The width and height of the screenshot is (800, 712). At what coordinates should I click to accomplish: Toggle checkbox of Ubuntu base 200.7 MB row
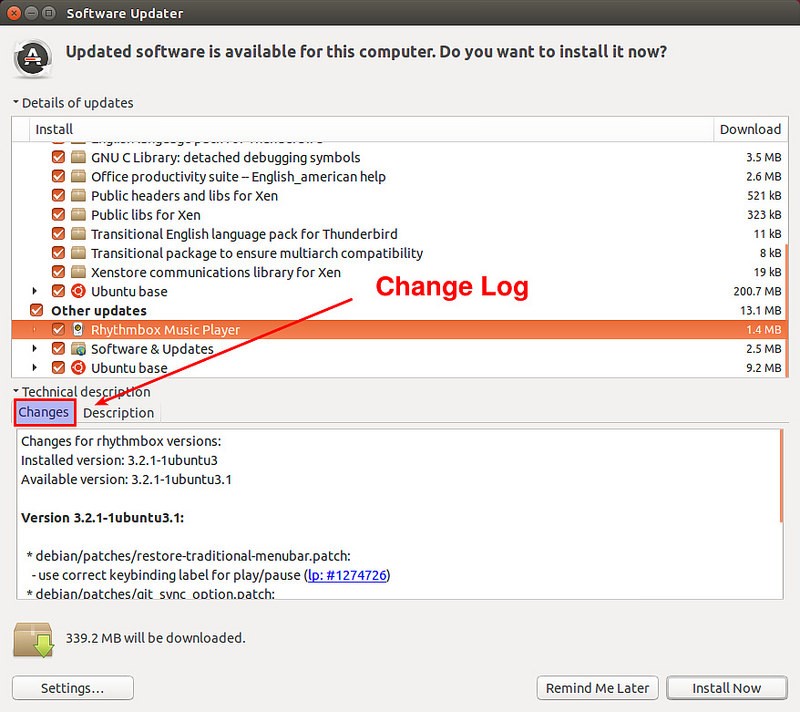point(58,291)
